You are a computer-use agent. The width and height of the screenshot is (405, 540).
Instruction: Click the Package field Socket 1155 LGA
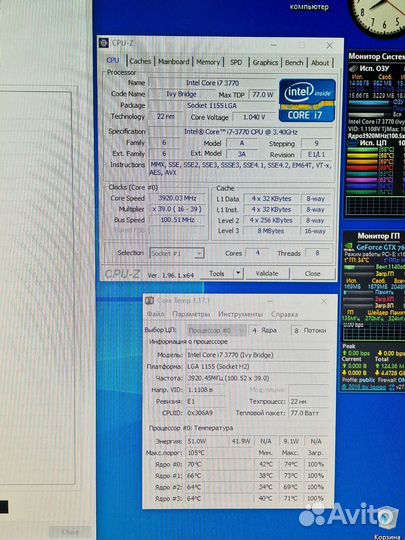point(212,105)
